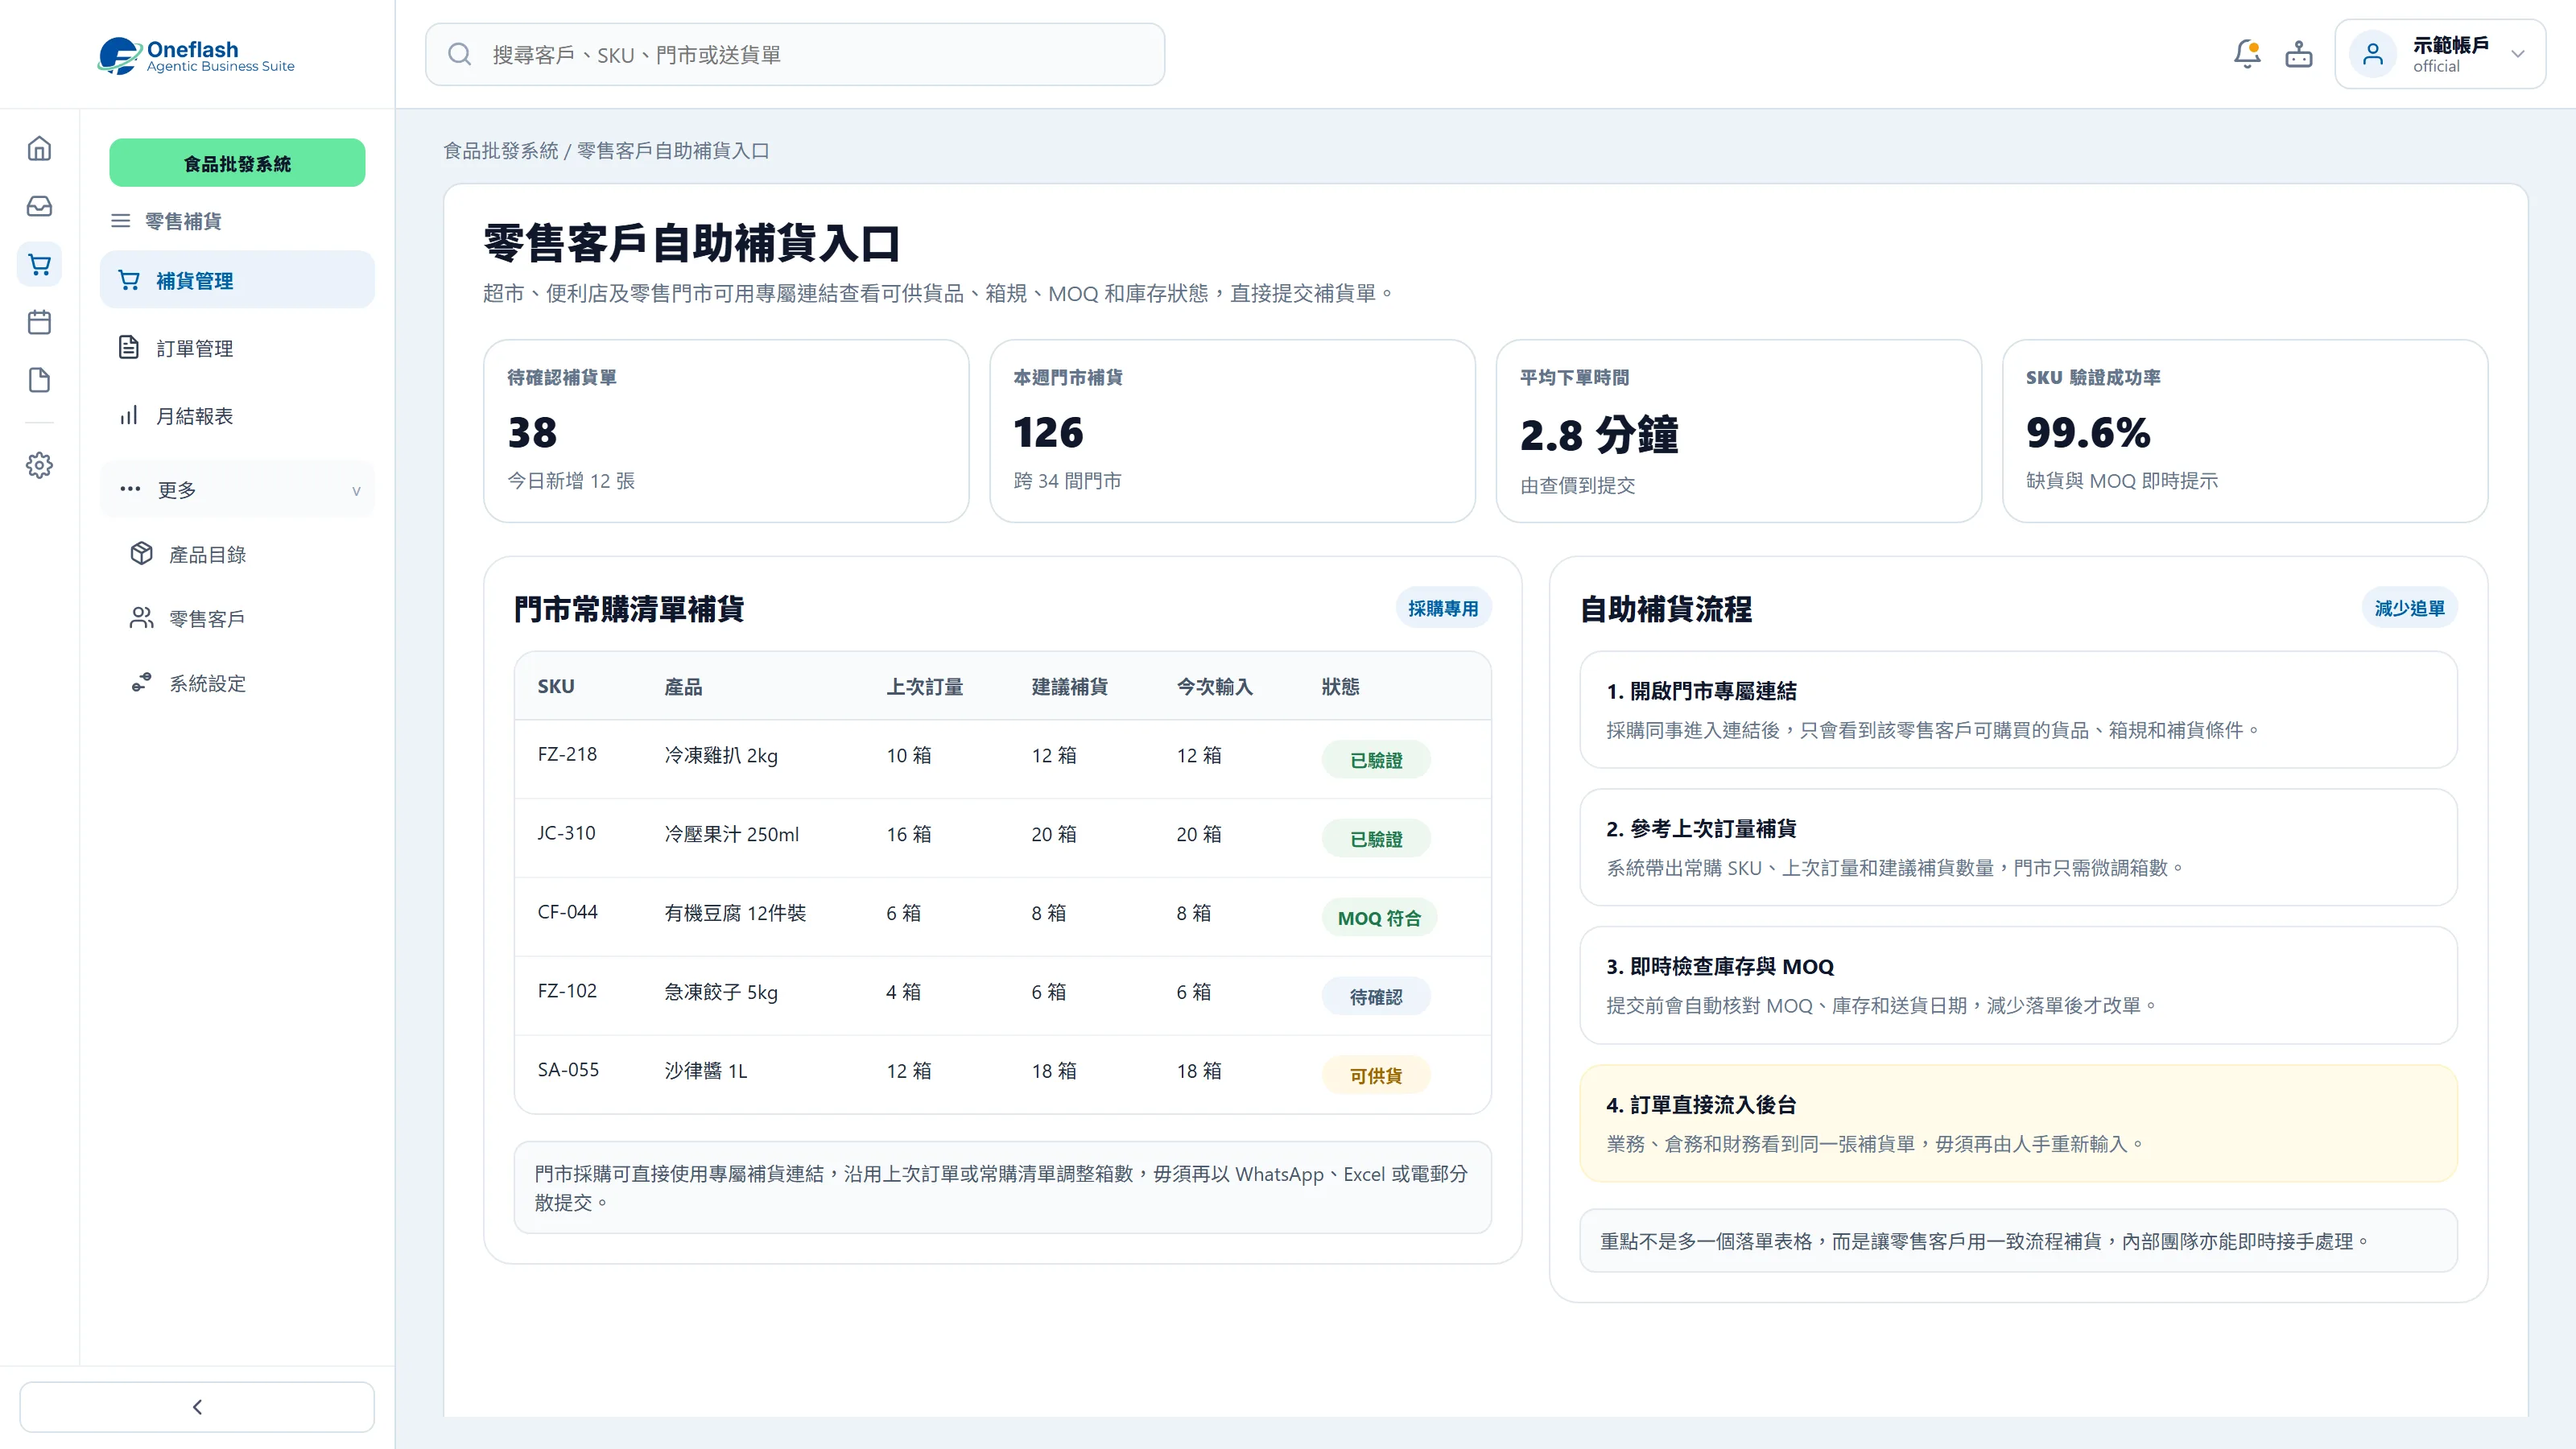Click the 沙律醬 1L product cell
The width and height of the screenshot is (2576, 1449).
pos(706,1071)
